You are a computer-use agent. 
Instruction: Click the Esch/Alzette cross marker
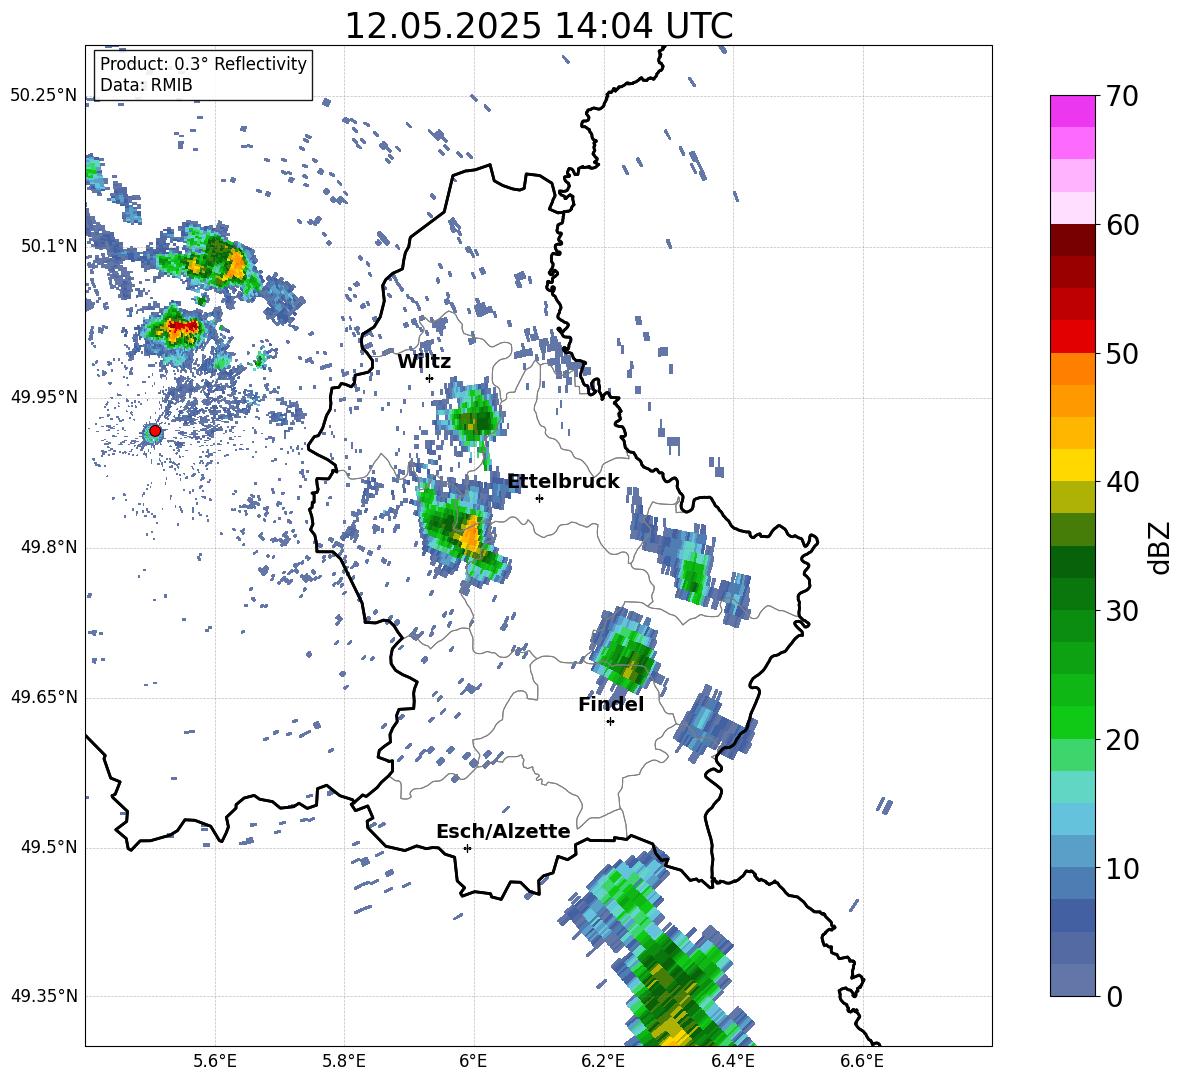[x=467, y=848]
